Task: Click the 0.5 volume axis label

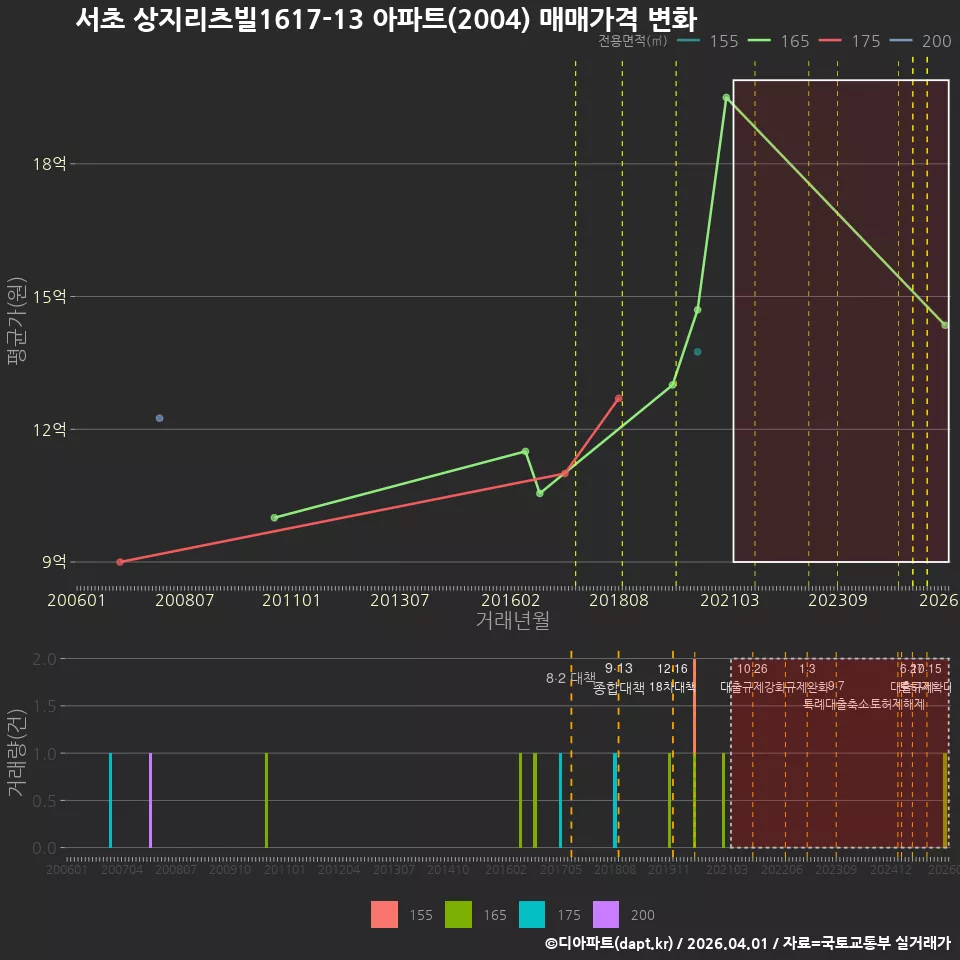Action: coord(44,801)
